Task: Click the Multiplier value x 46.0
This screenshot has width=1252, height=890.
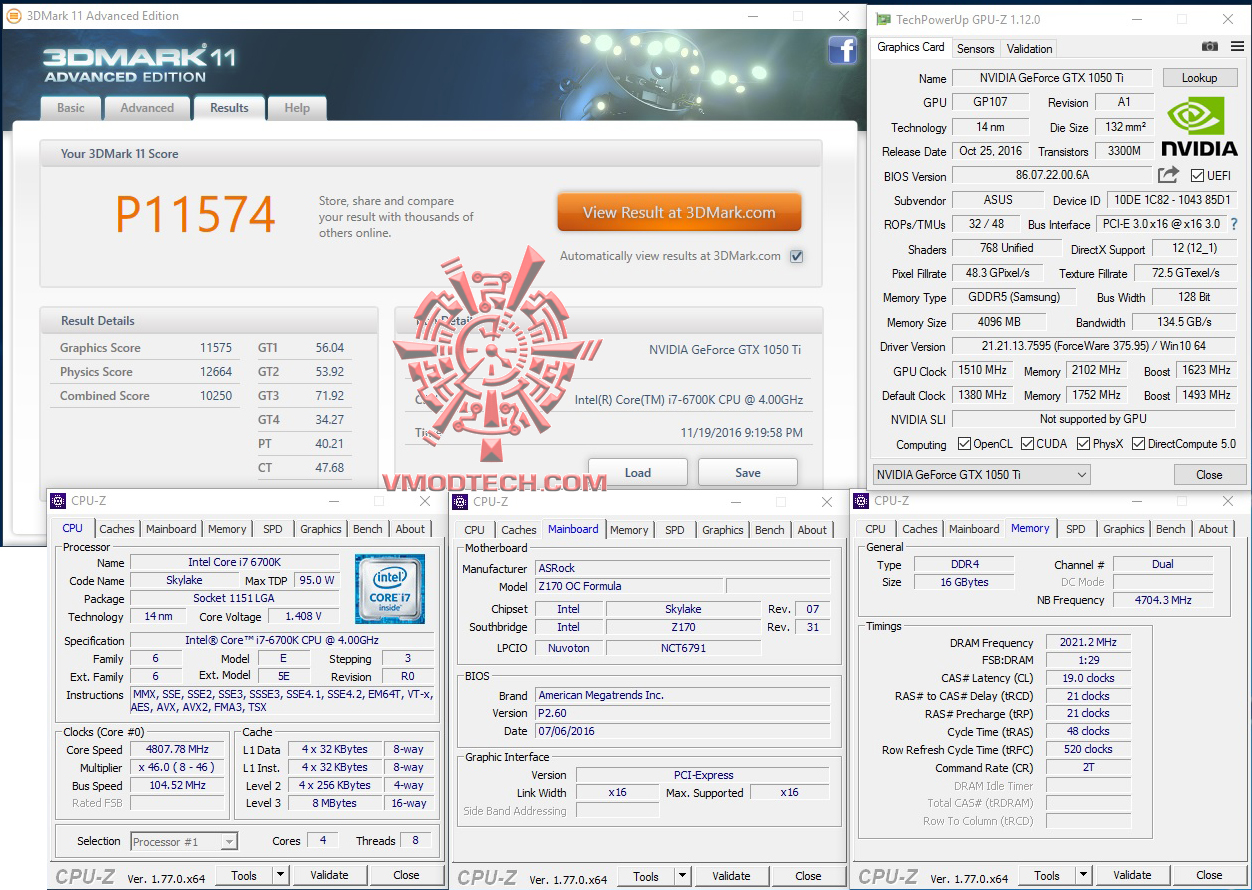Action: [x=178, y=768]
